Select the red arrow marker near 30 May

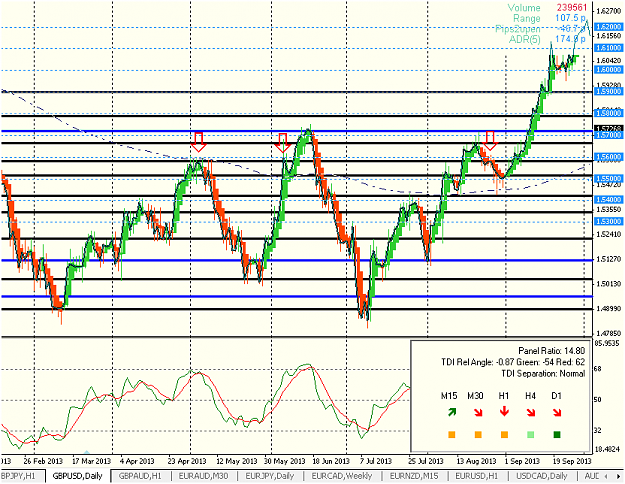pos(283,143)
